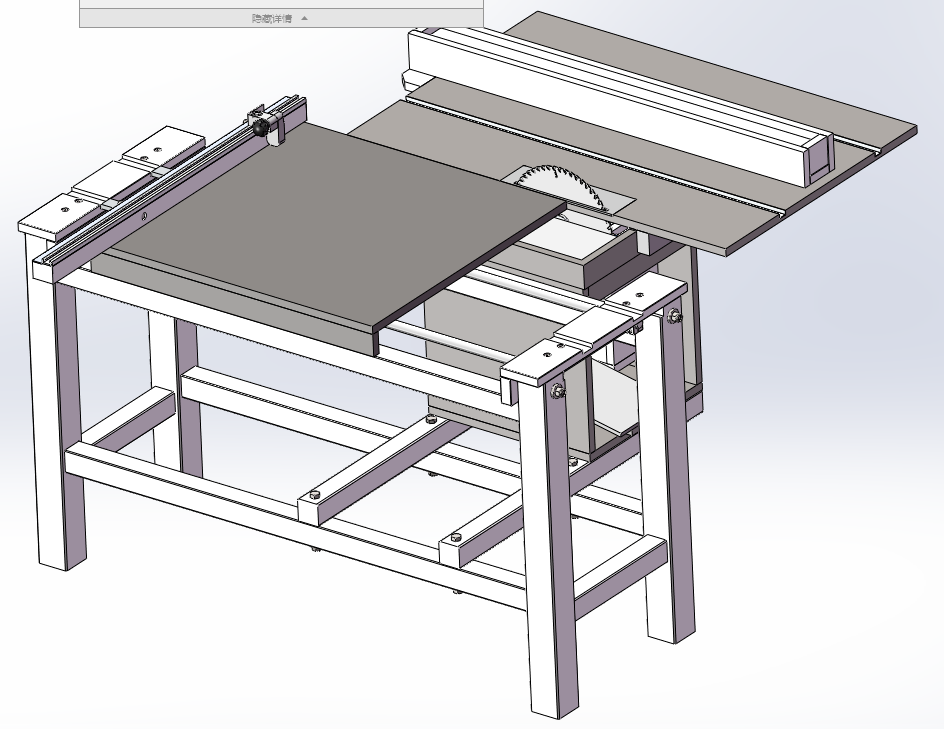Collapse panel using arrow beside 隐藏详情
This screenshot has height=729, width=944.
305,18
